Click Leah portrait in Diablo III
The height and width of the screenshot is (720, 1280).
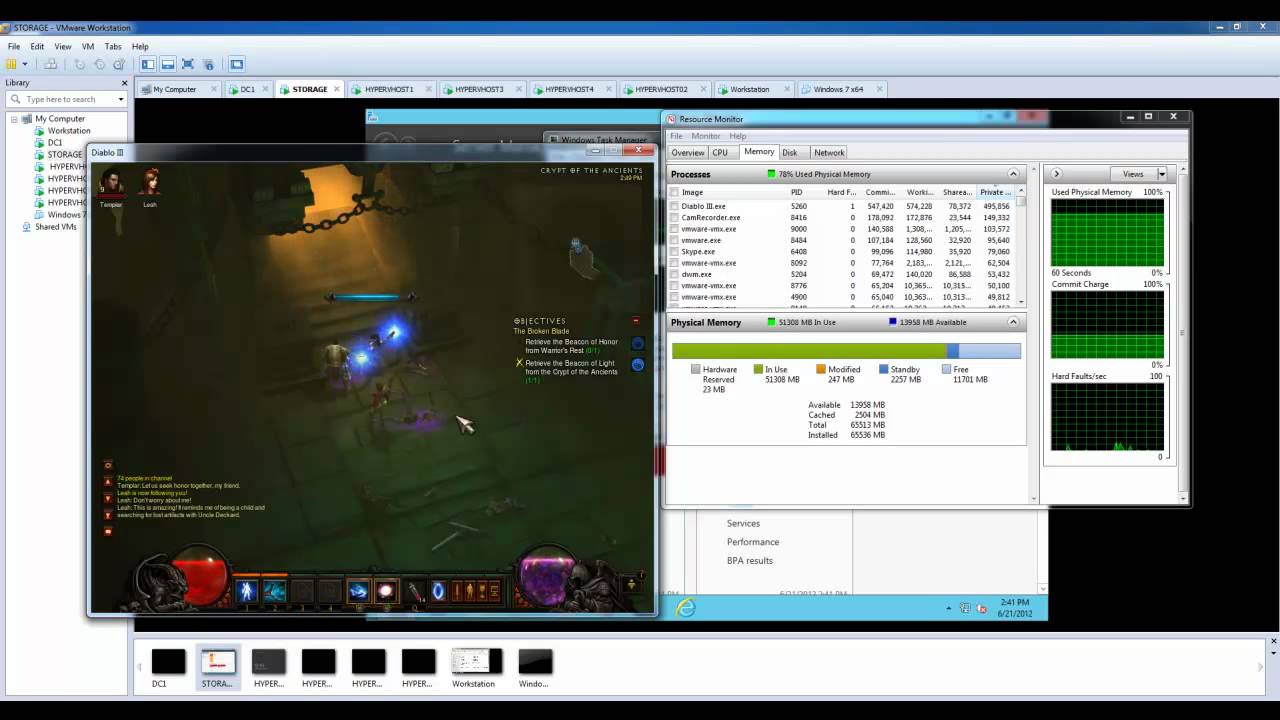coord(150,182)
